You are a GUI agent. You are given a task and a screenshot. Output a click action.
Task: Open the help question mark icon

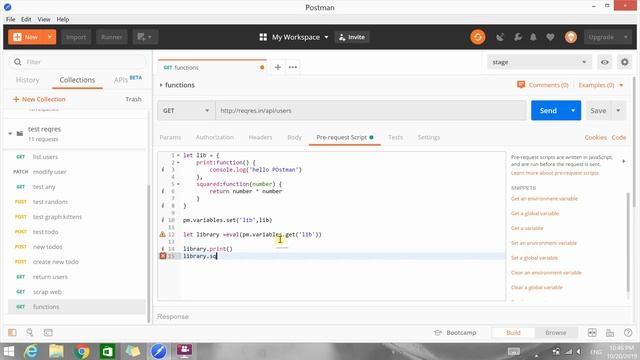point(628,333)
